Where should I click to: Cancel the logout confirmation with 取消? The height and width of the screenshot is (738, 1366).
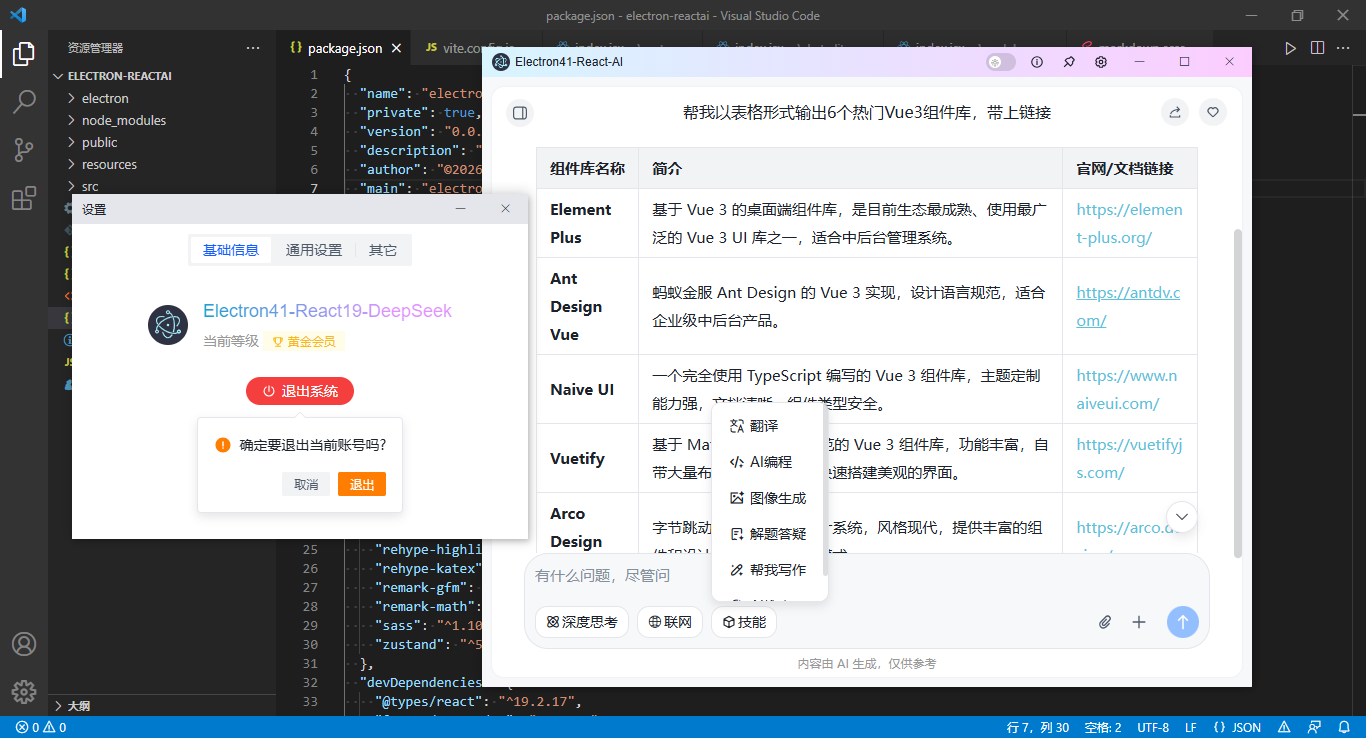pos(306,484)
